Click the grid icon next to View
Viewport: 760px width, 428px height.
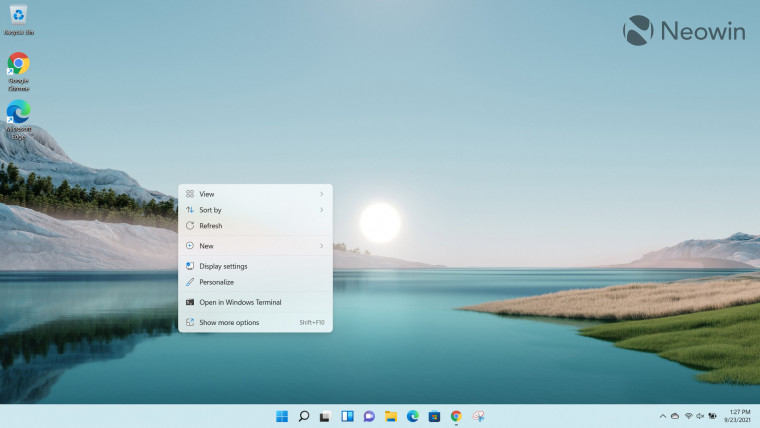click(190, 194)
